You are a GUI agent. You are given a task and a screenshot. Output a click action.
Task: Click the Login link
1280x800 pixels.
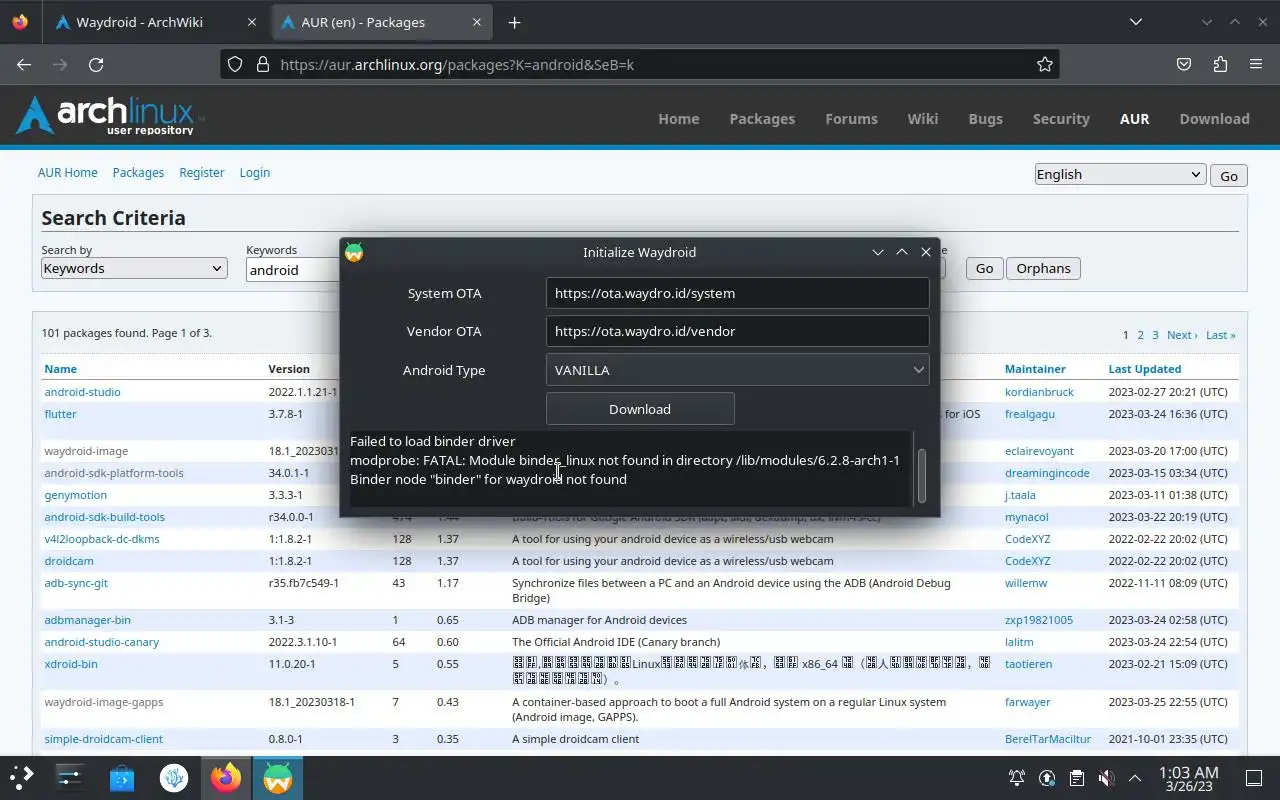coord(254,172)
